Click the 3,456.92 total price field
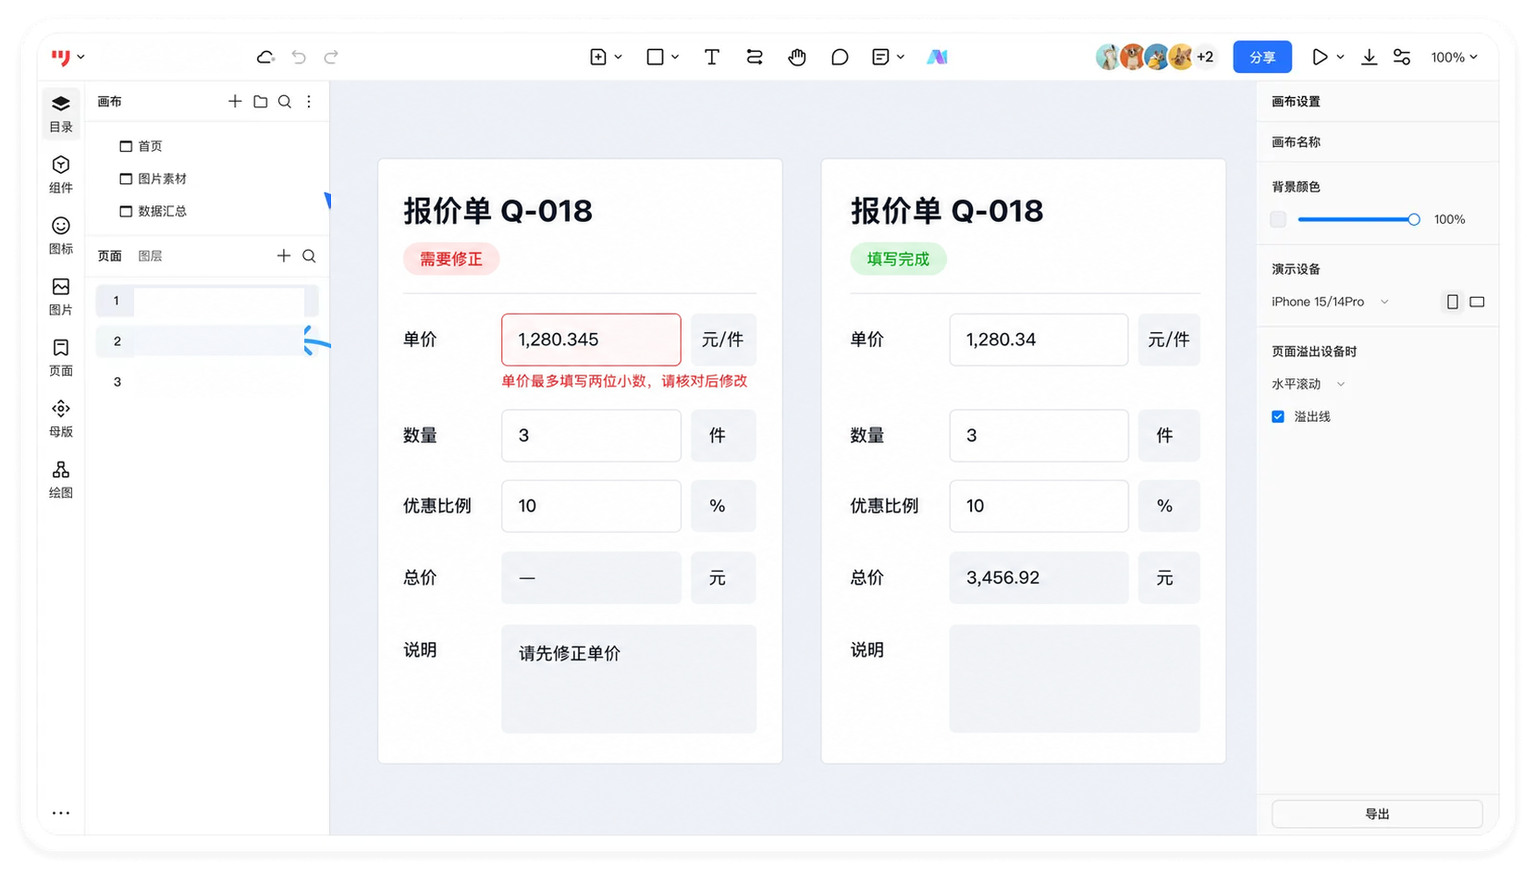This screenshot has width=1536, height=876. (x=1039, y=577)
